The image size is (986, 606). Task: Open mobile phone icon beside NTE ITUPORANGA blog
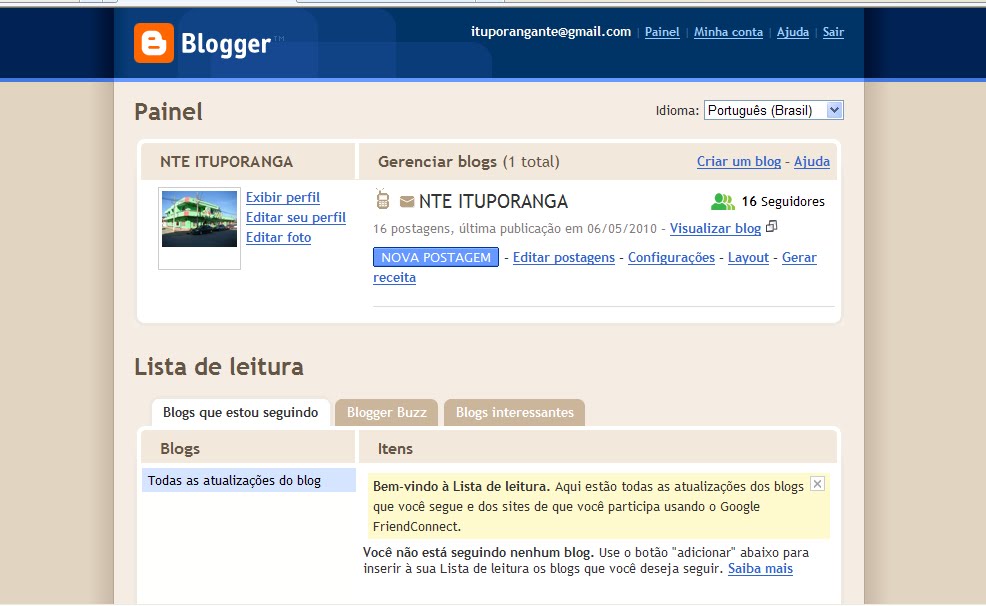coord(382,199)
